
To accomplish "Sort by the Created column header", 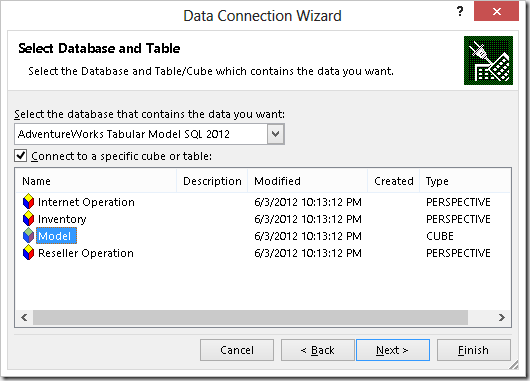I will click(394, 181).
